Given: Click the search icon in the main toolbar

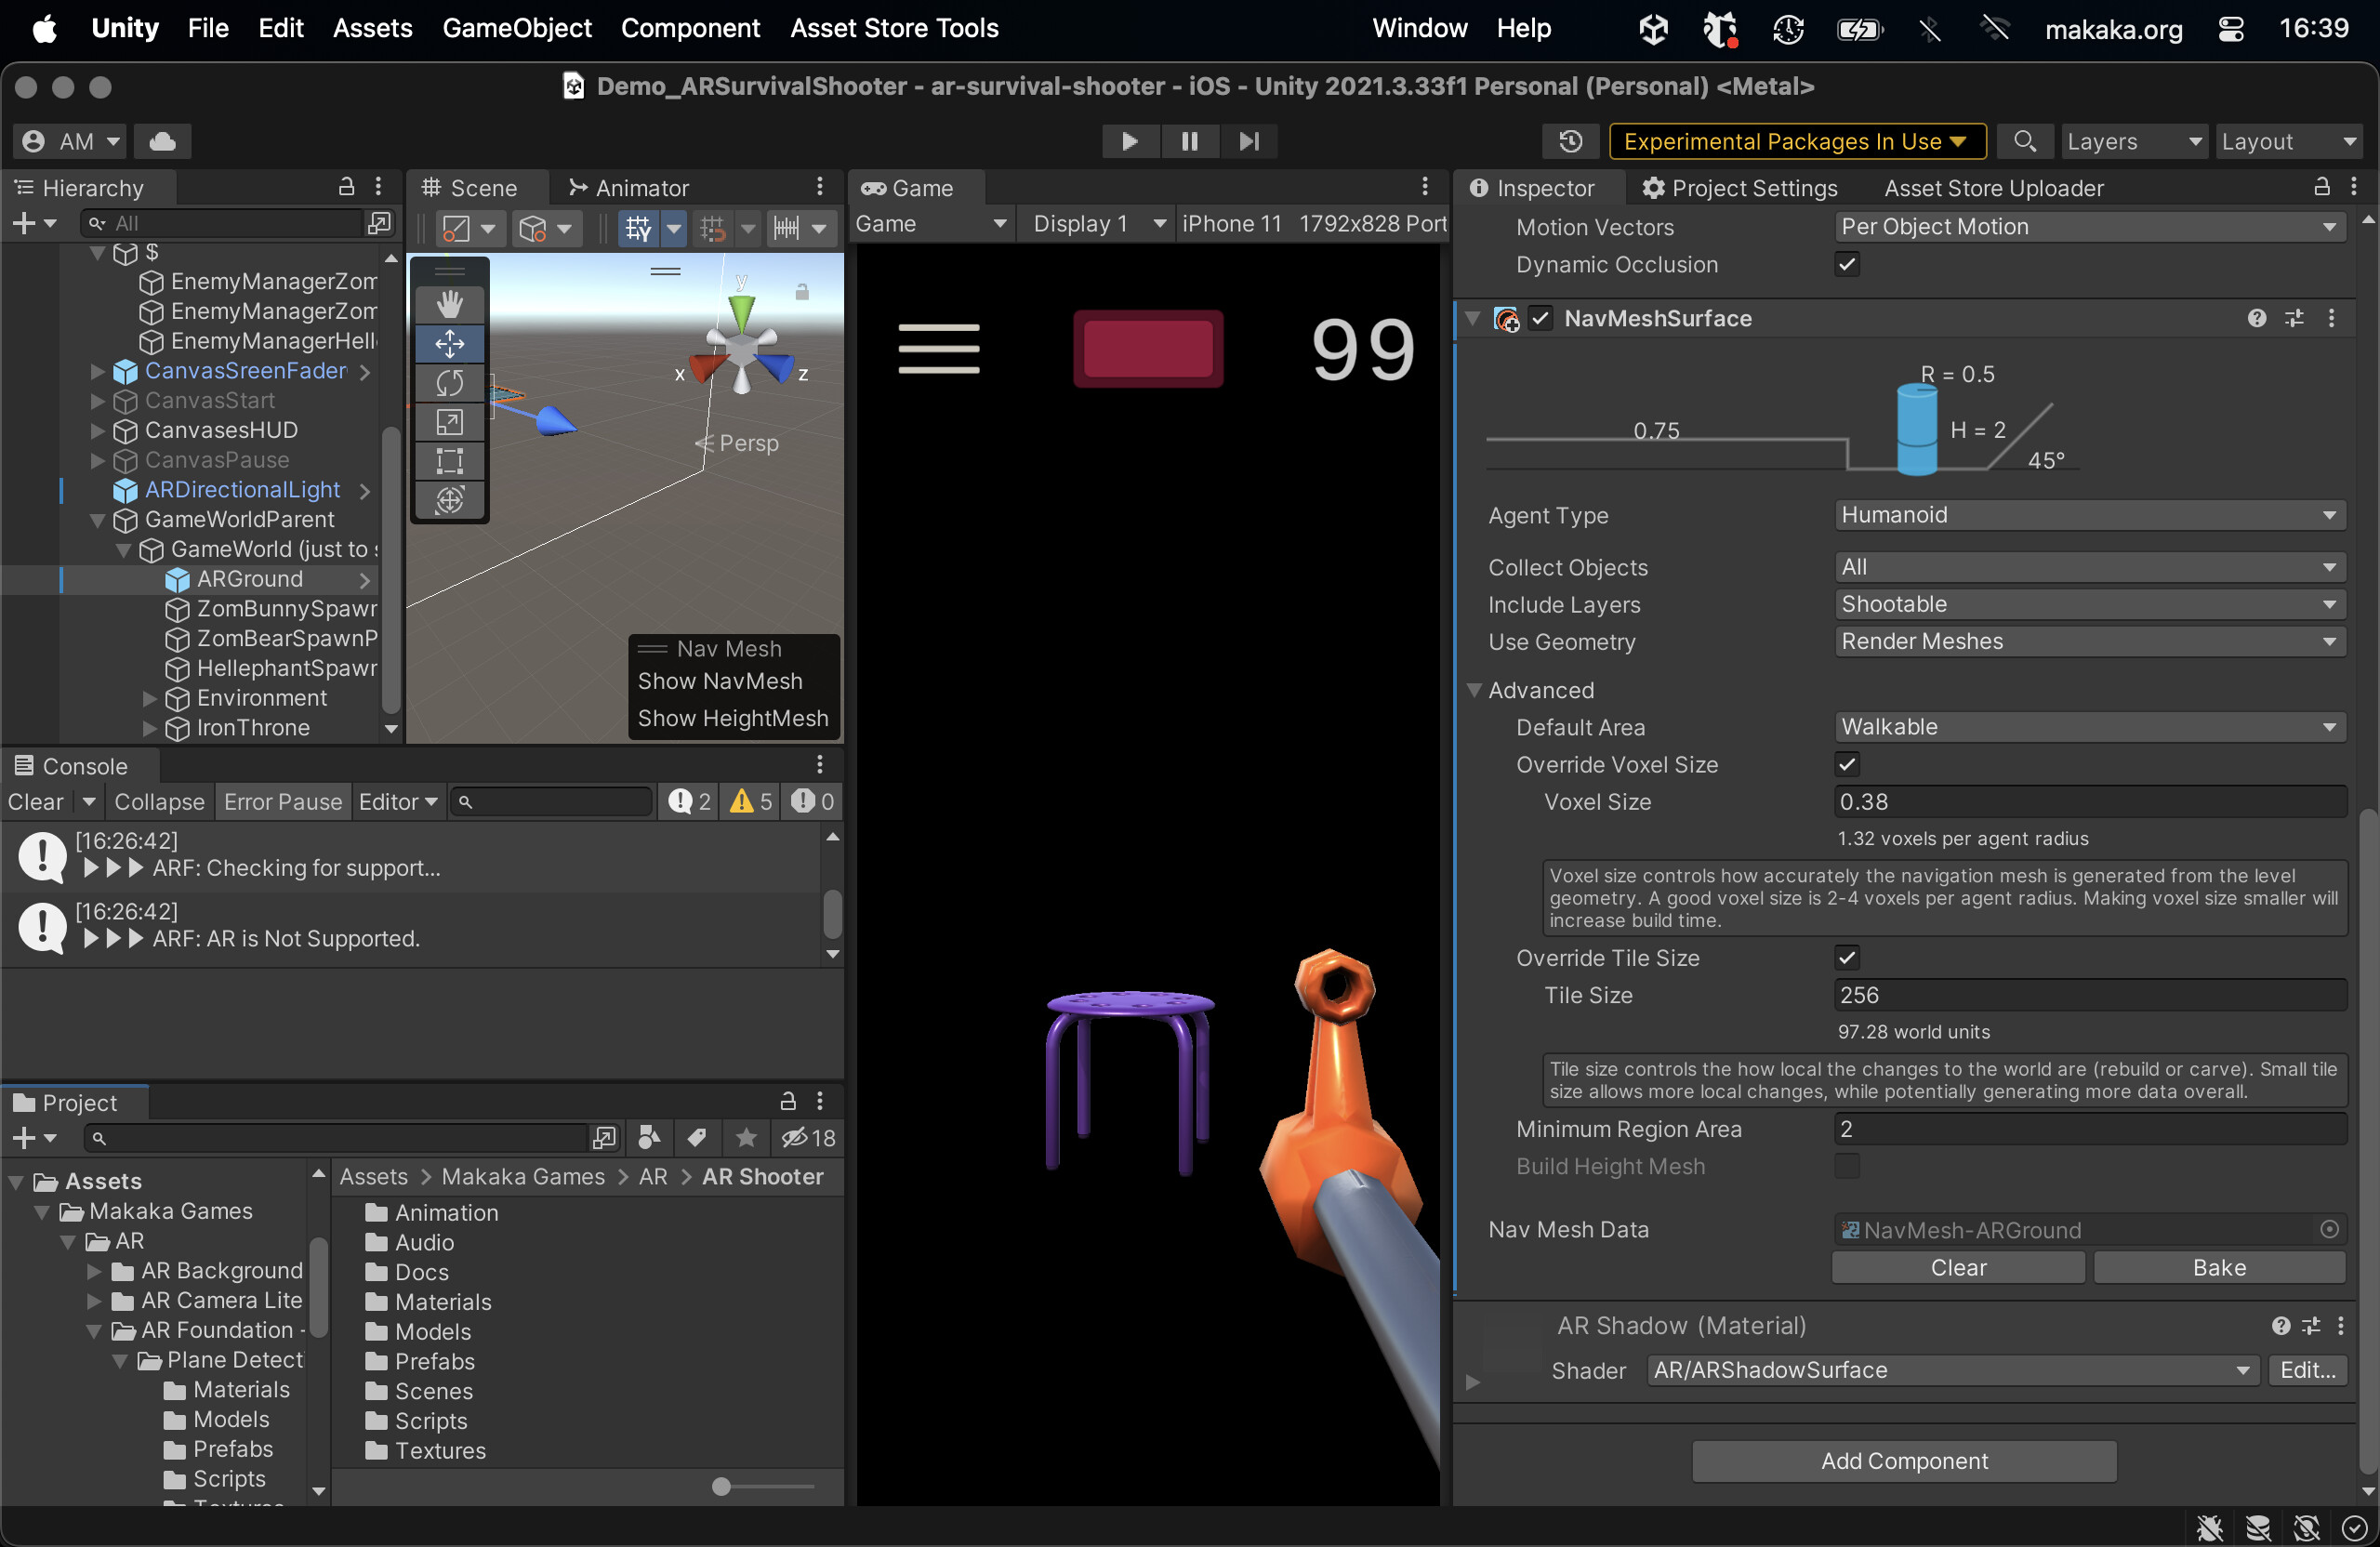Looking at the screenshot, I should 2025,141.
